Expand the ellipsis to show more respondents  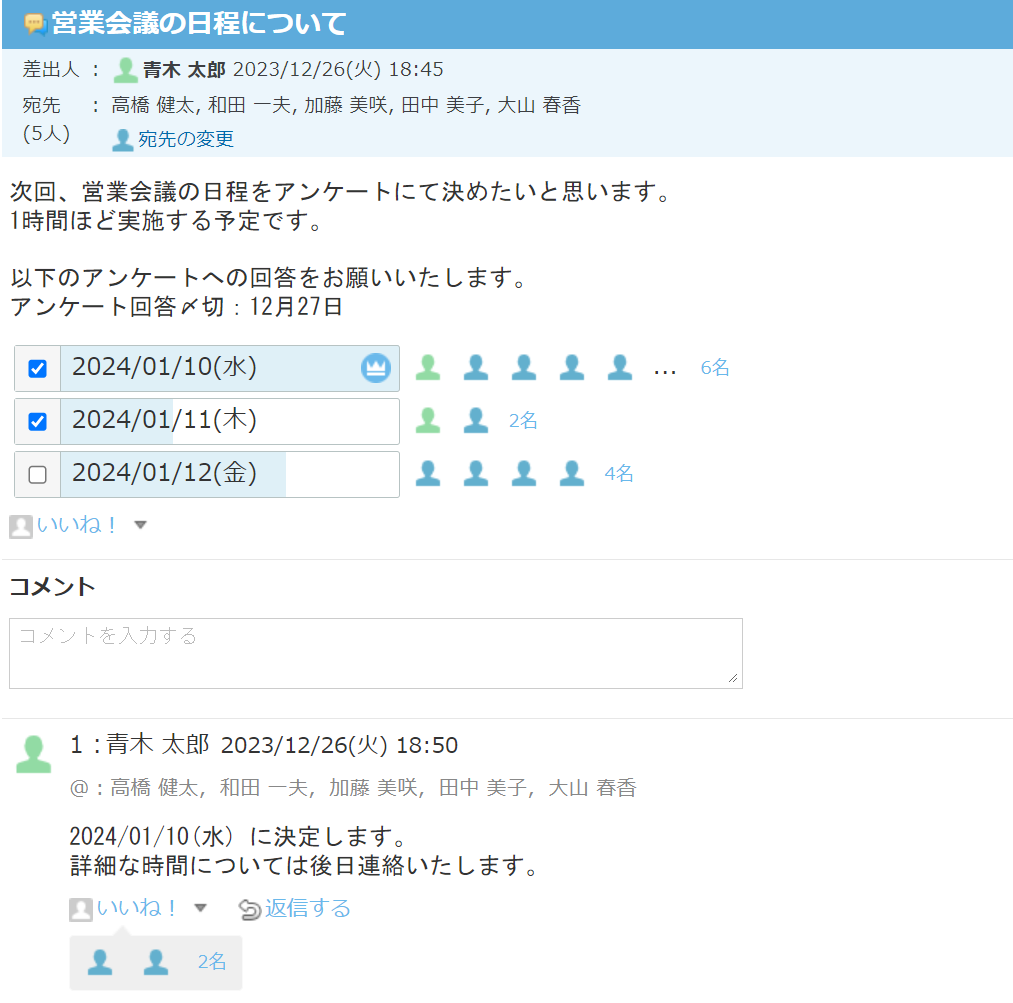point(665,371)
